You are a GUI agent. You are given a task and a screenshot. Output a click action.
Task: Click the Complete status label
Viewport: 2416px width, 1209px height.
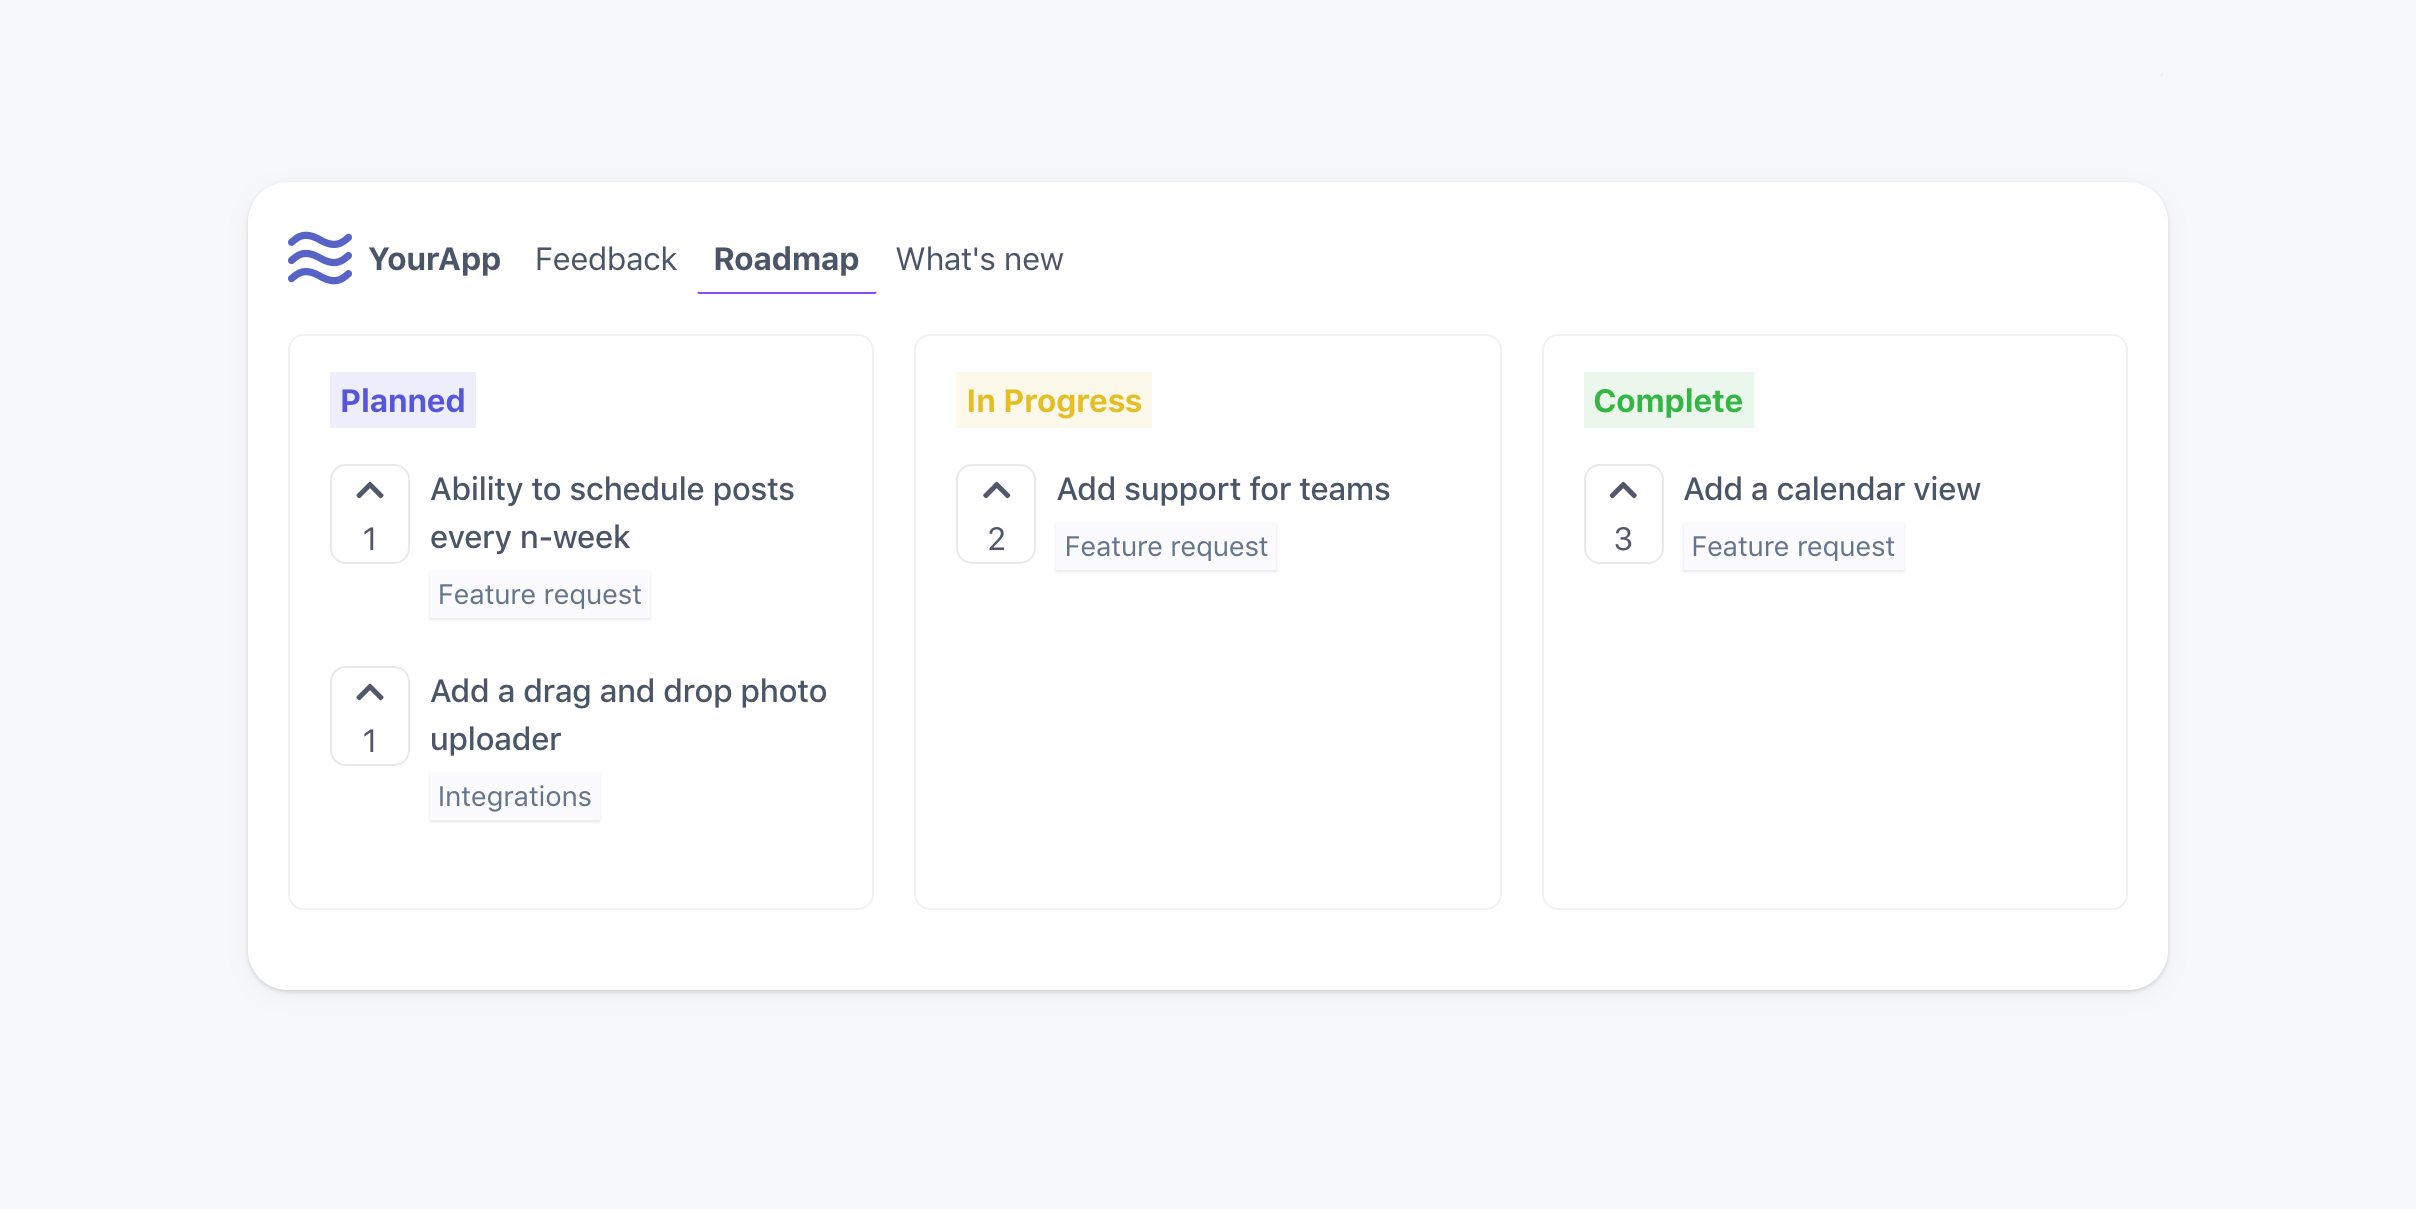point(1668,401)
